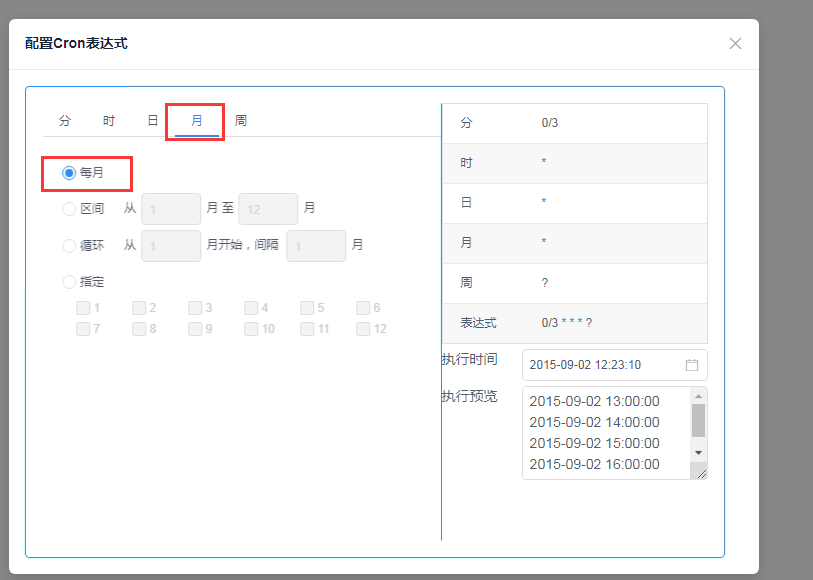Click the 表达式 row label

(478, 323)
